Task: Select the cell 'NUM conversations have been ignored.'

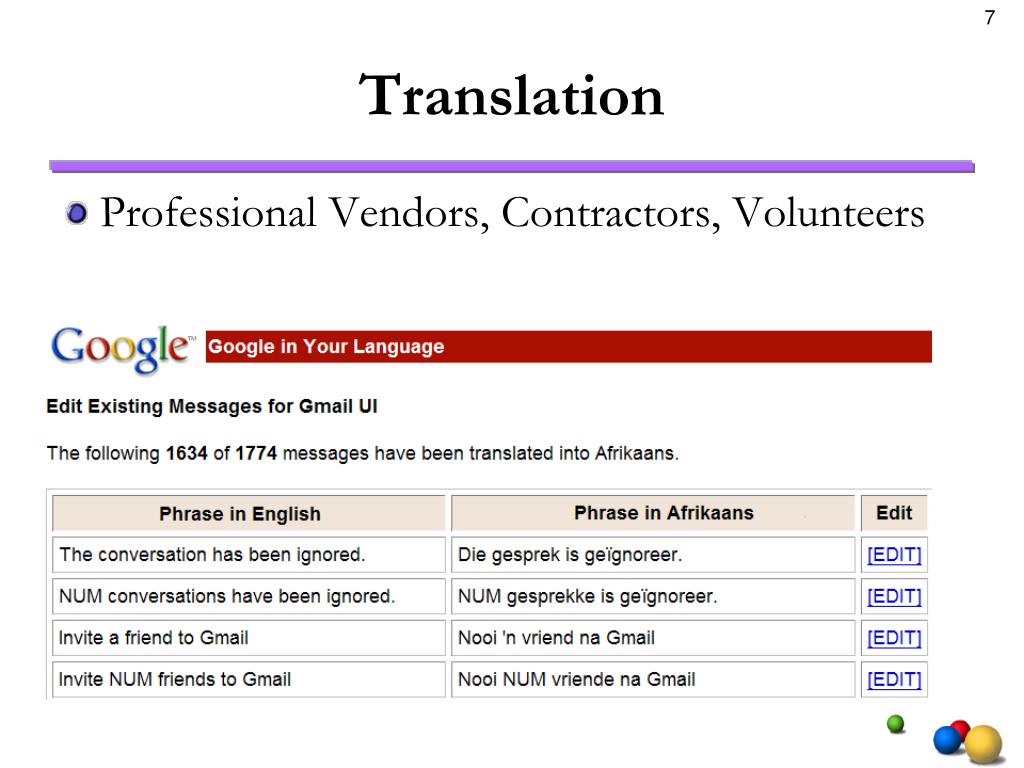Action: 249,596
